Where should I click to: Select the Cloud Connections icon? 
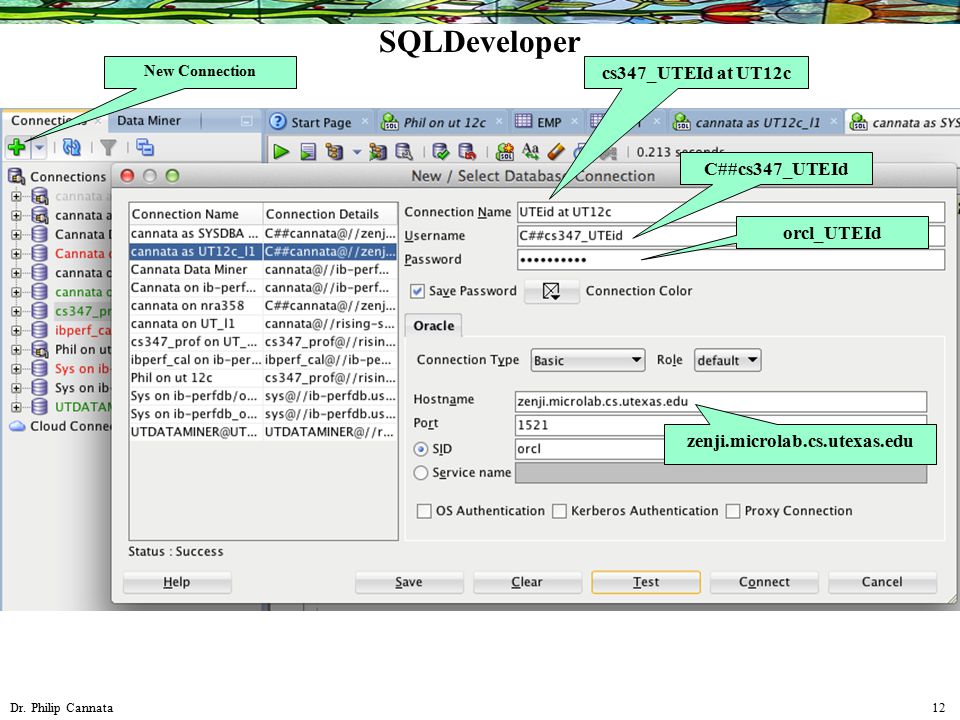[x=17, y=426]
